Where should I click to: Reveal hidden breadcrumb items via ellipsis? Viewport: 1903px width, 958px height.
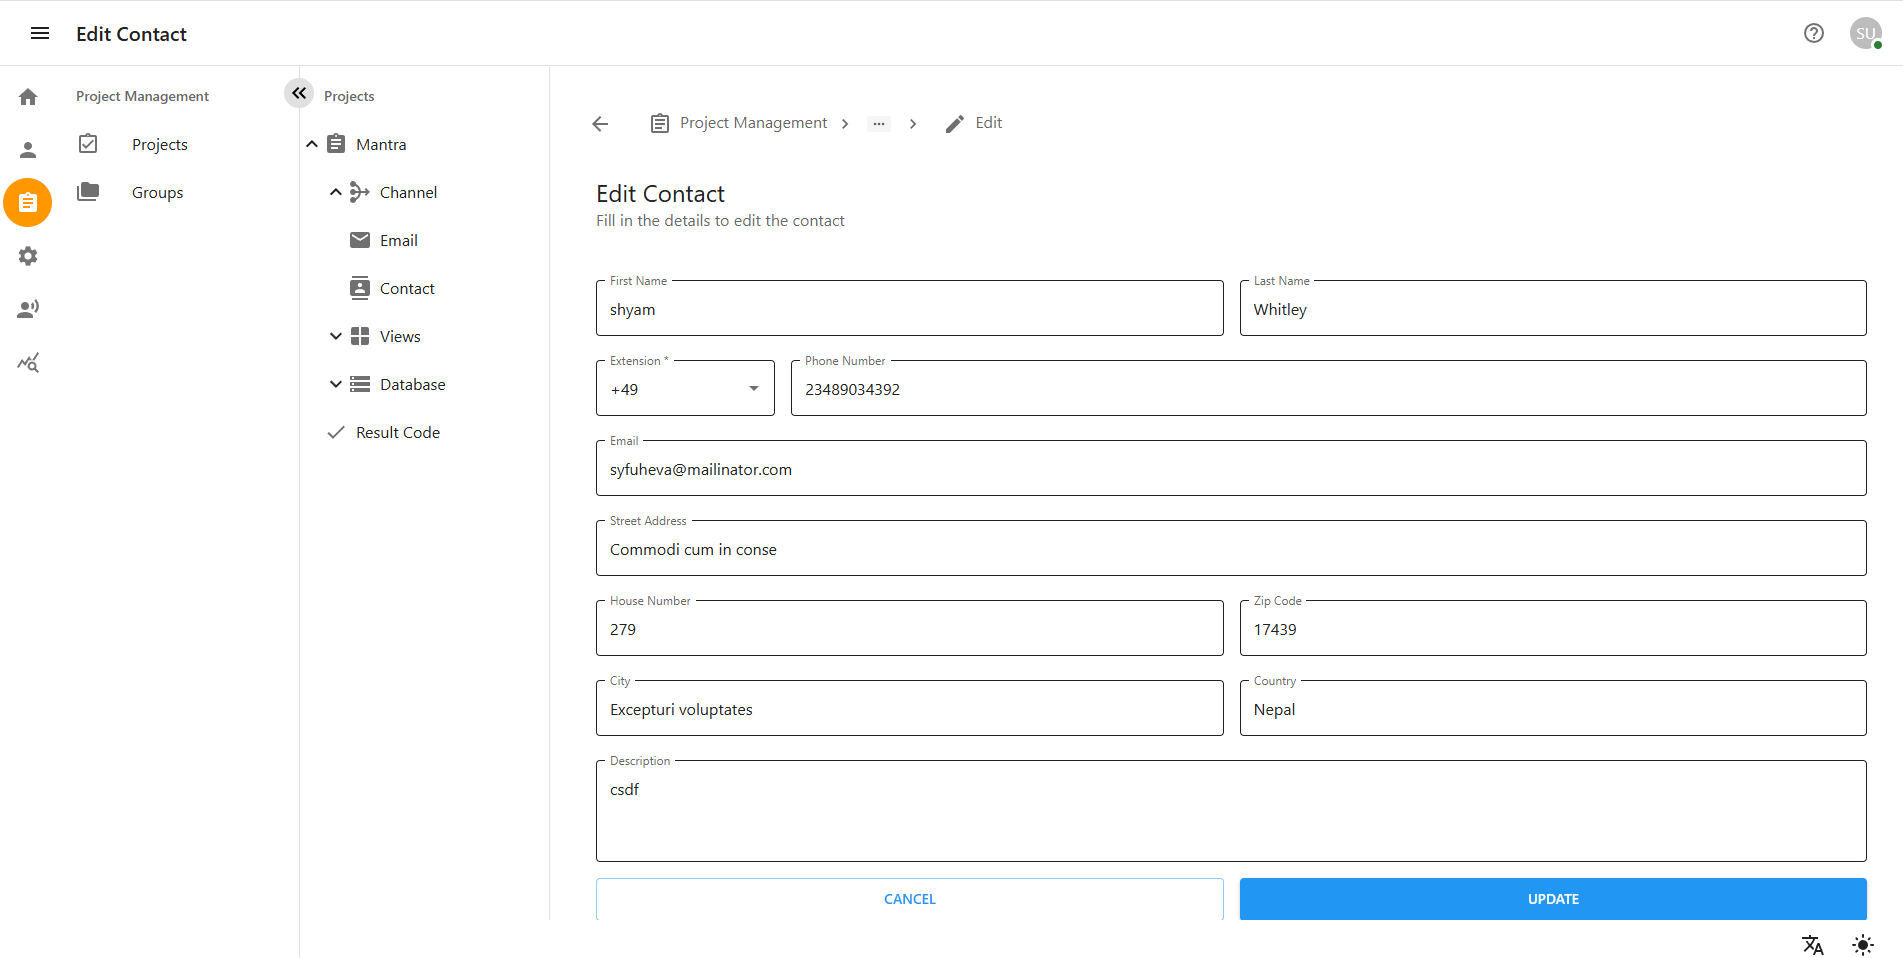pos(878,123)
